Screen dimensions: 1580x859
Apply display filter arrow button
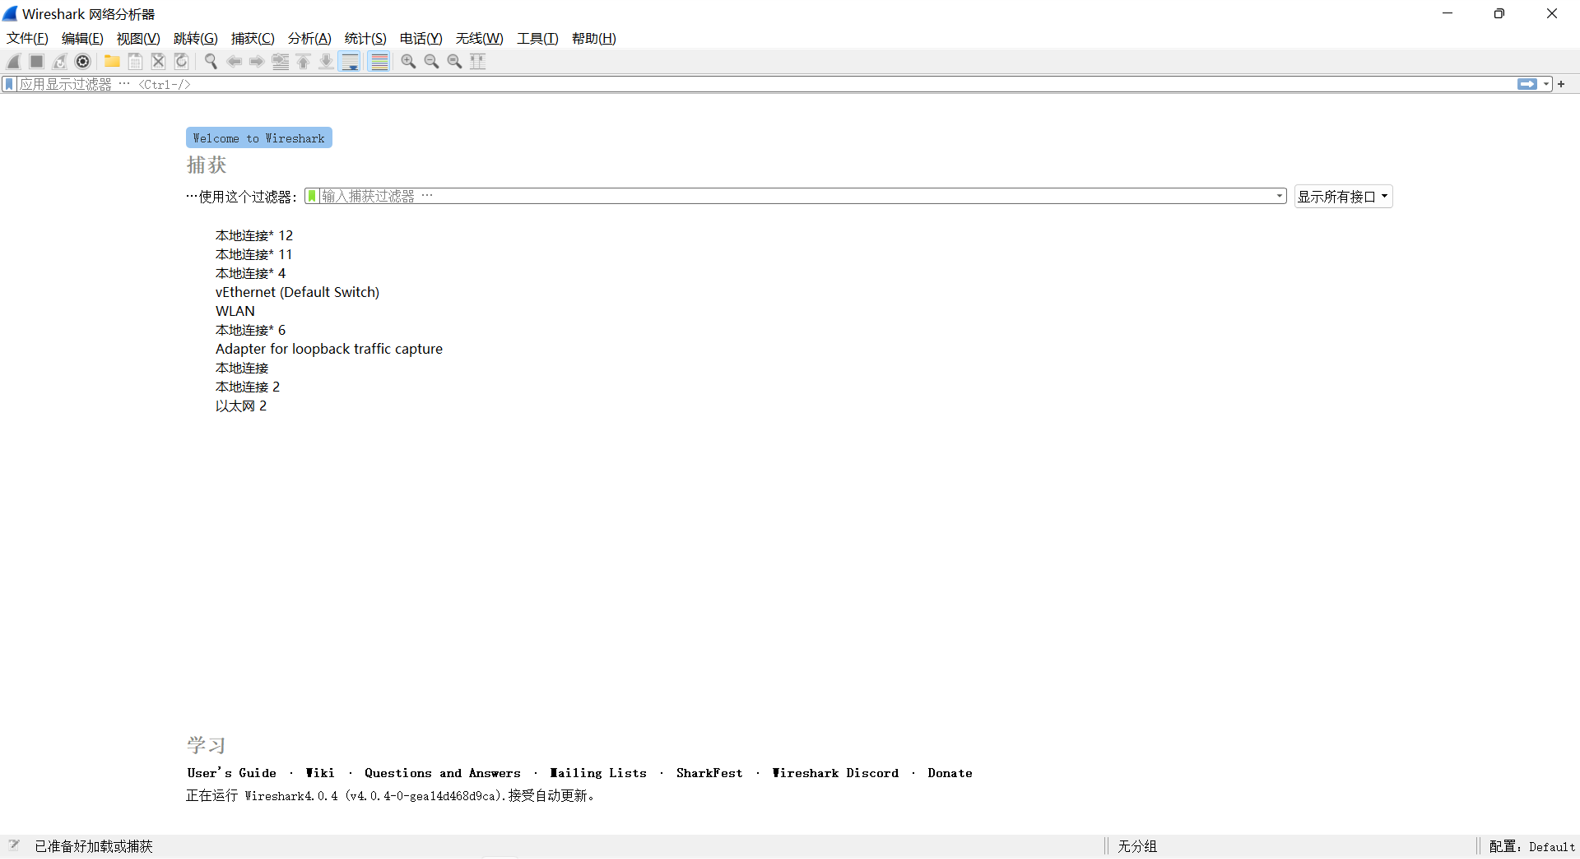coord(1527,84)
